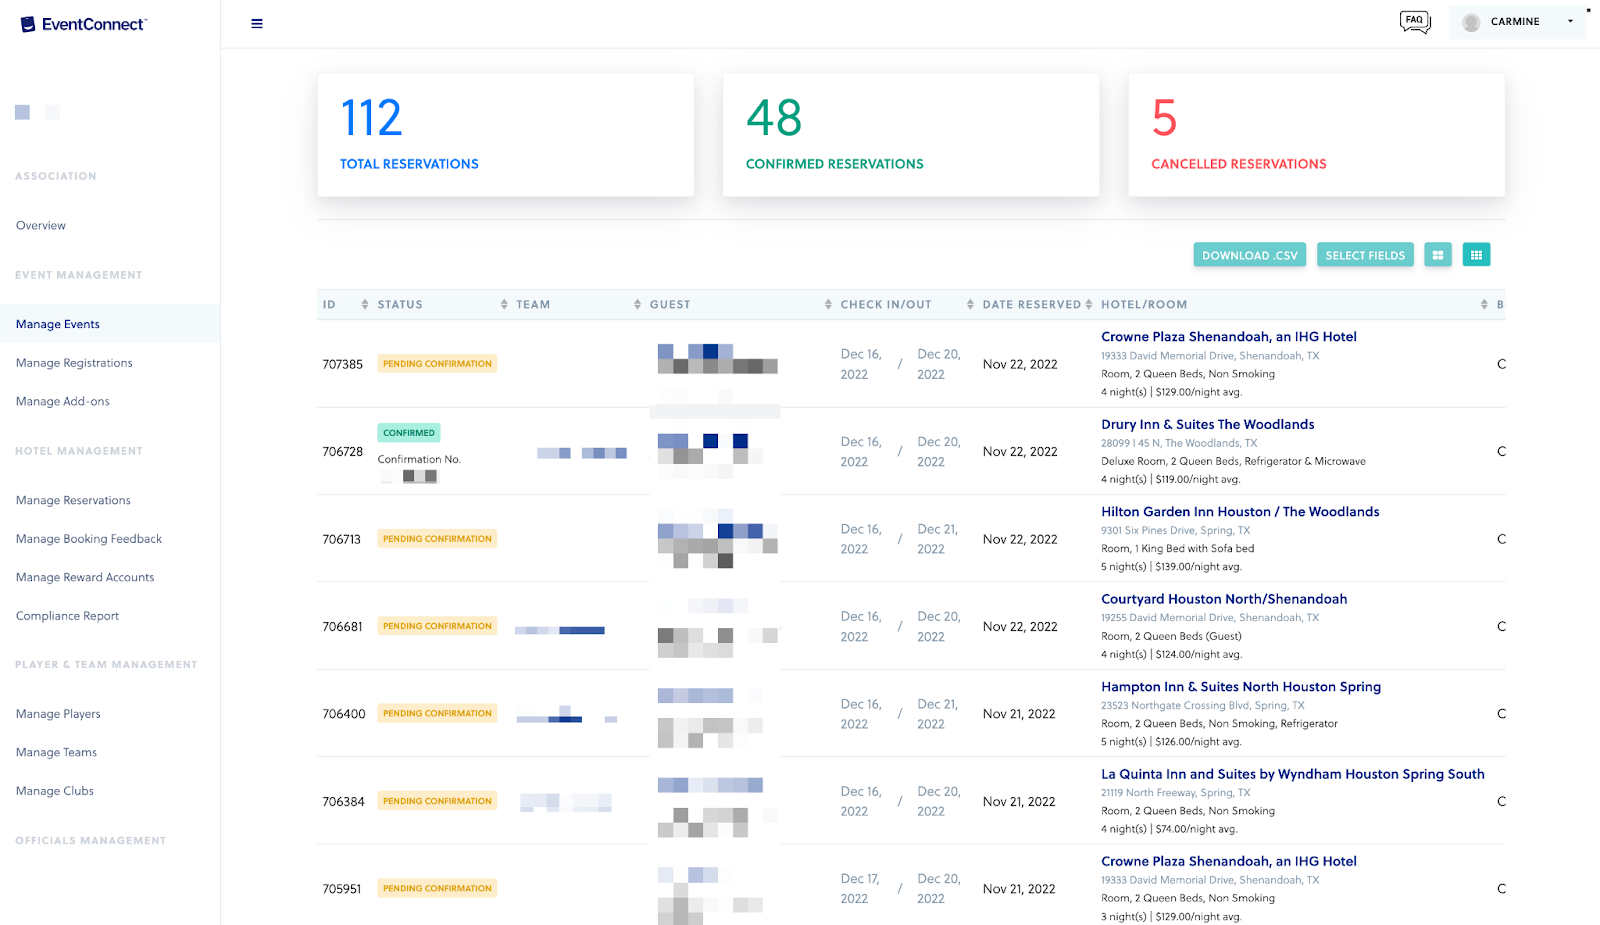This screenshot has height=925, width=1600.
Task: Click Pending Confirmation badge for reservation 705951
Action: pyautogui.click(x=437, y=888)
